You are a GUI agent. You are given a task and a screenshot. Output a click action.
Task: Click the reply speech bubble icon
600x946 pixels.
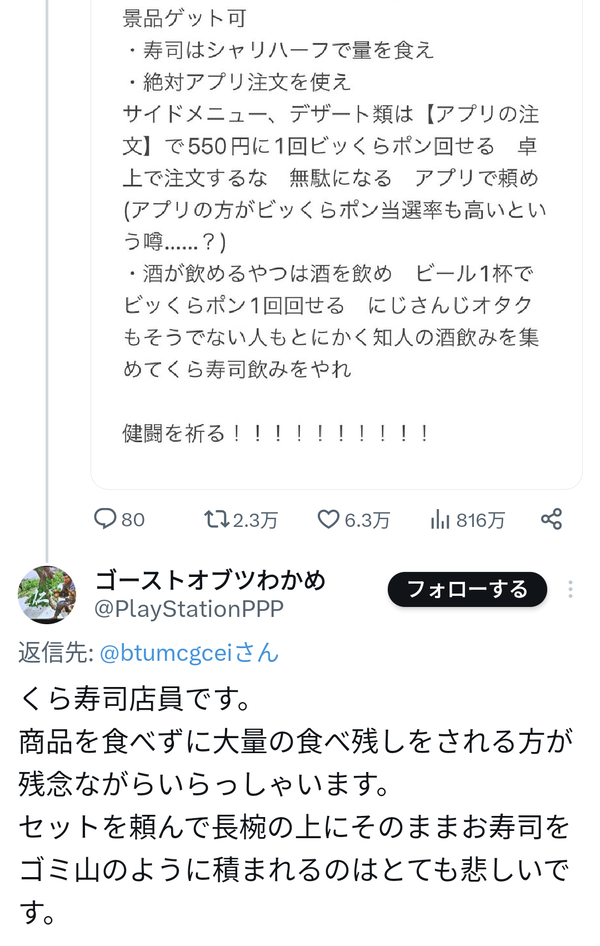click(x=105, y=519)
